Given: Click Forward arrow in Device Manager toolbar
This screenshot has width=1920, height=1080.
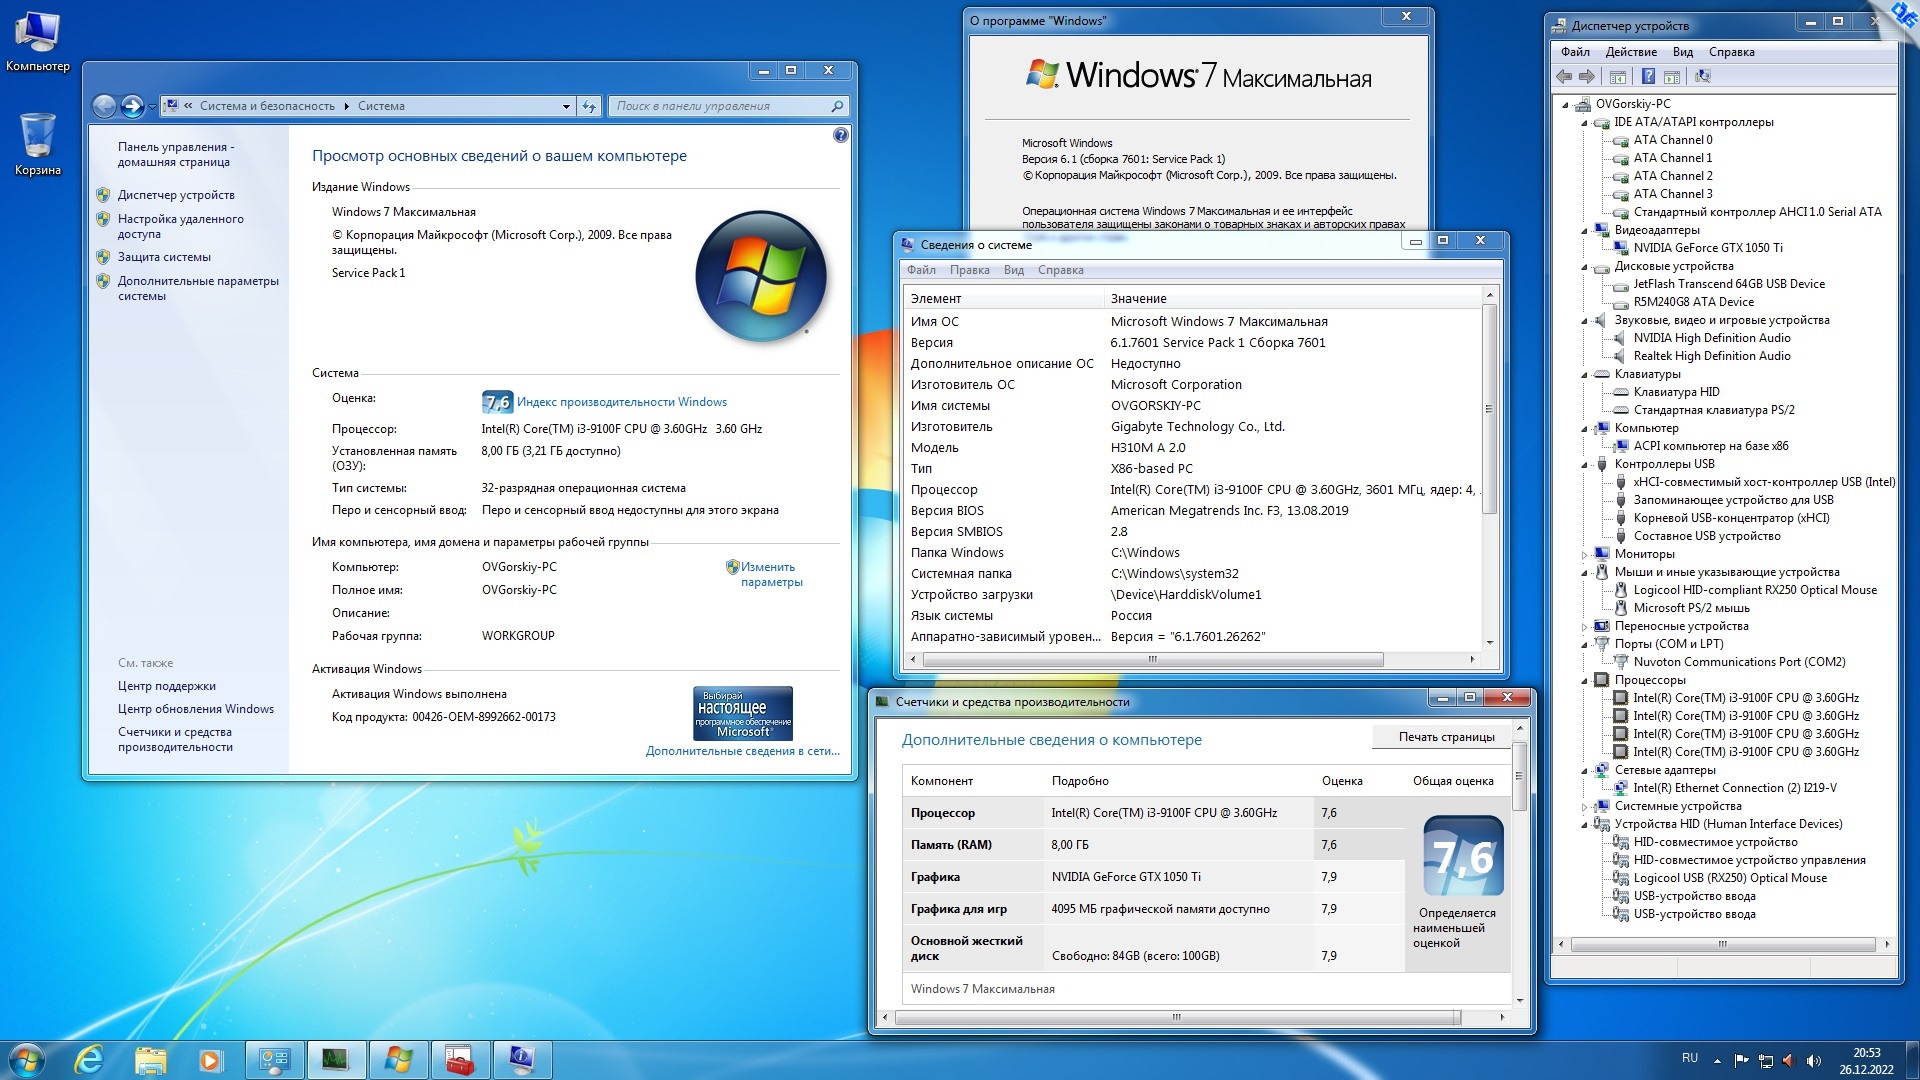Looking at the screenshot, I should (1587, 77).
